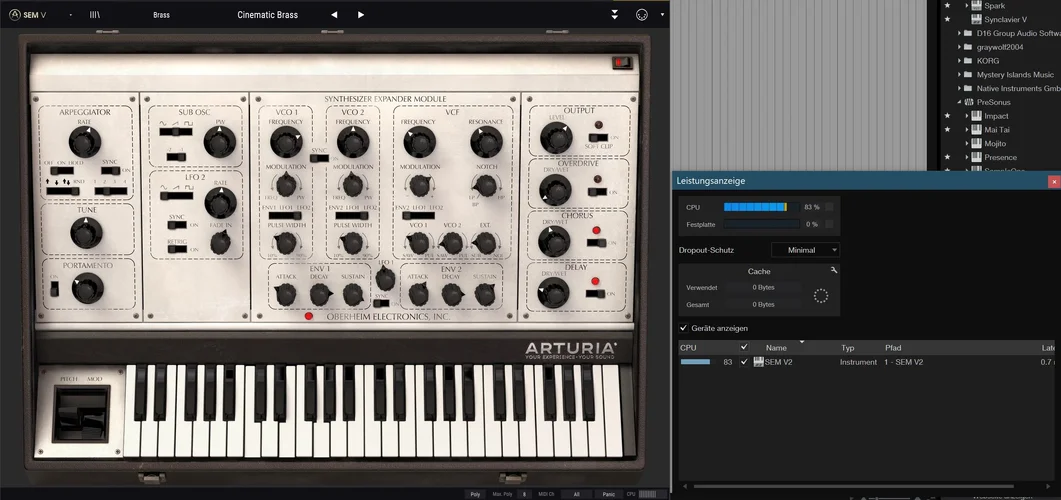Viewport: 1061px width, 500px height.
Task: Click the Poly mode button
Action: click(475, 494)
